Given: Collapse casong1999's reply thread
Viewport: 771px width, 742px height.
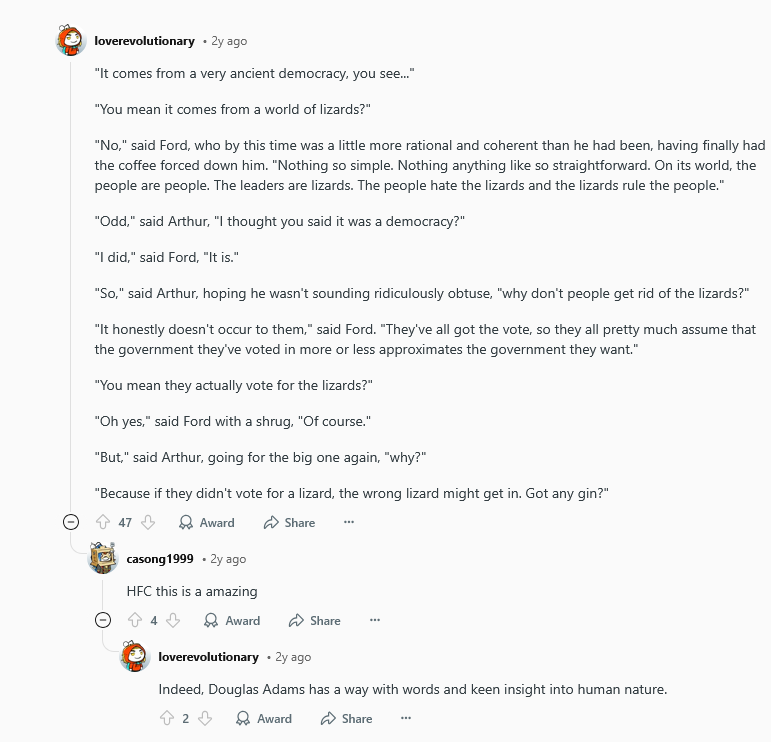Looking at the screenshot, I should pos(102,620).
